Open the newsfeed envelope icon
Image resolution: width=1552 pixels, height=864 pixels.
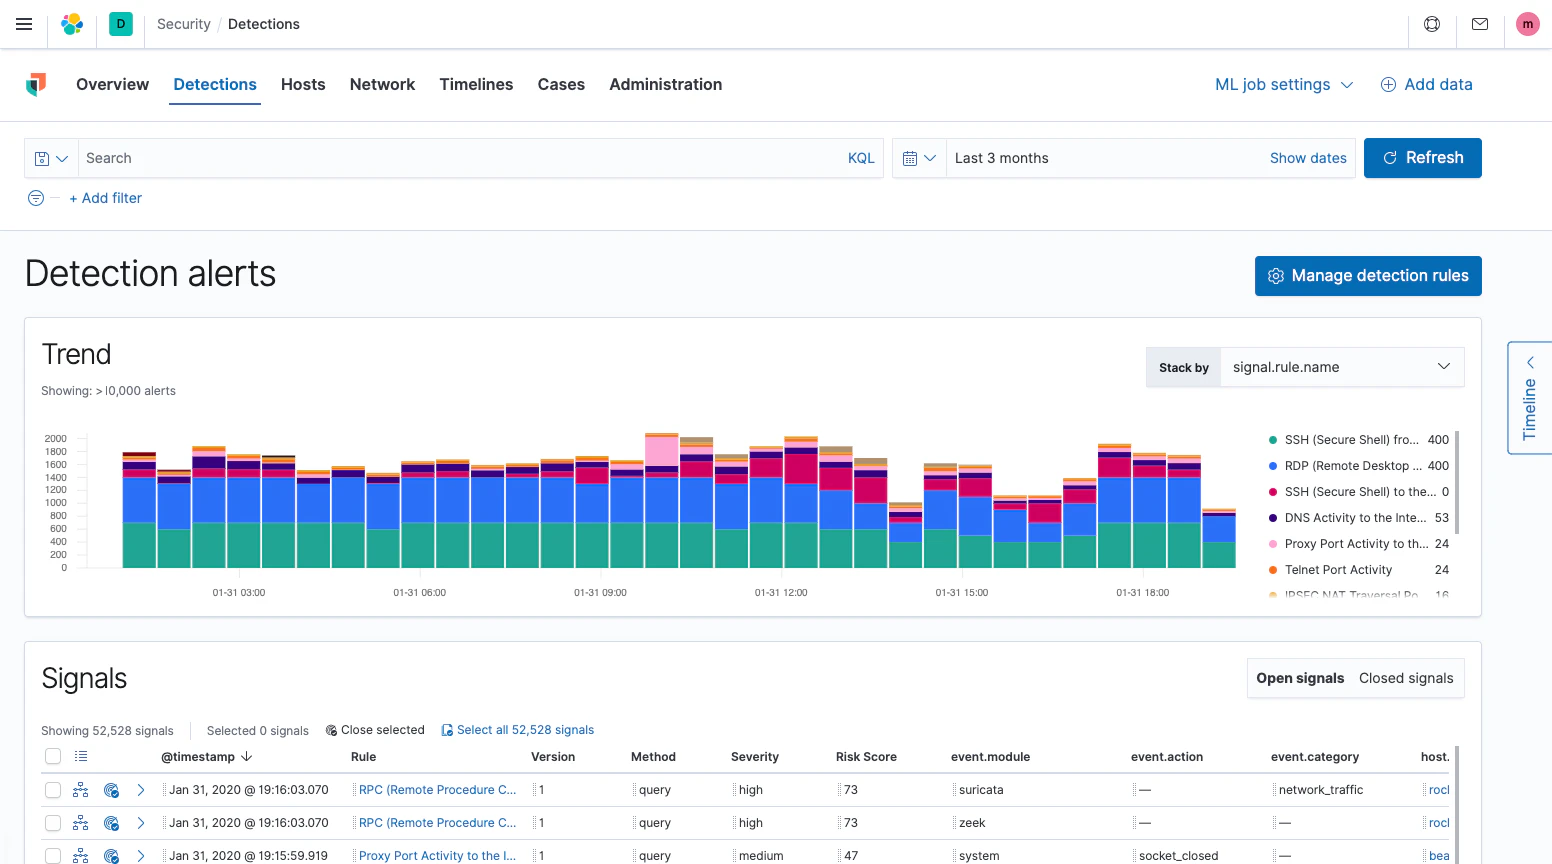click(1480, 23)
